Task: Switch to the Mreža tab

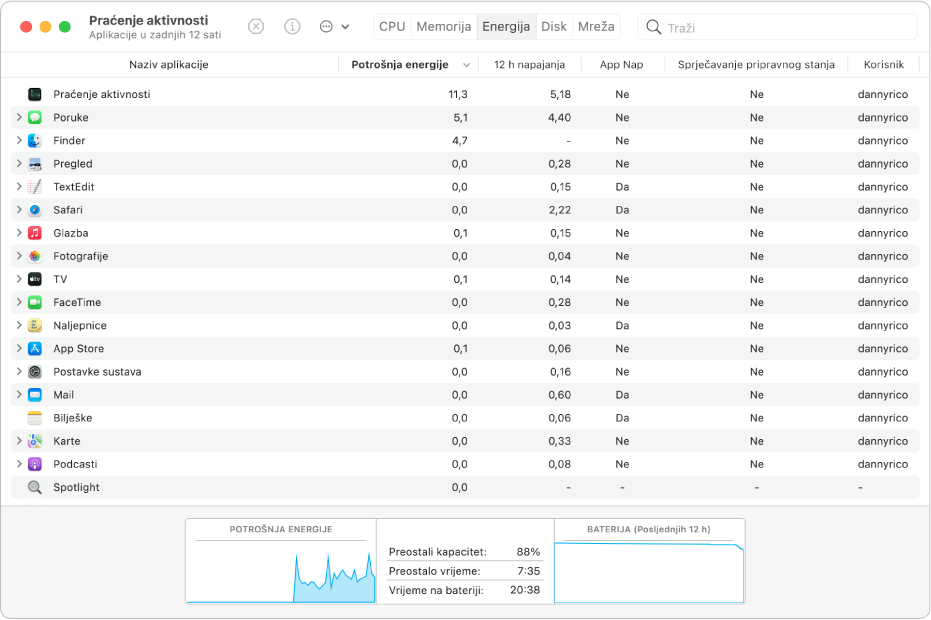Action: [596, 27]
